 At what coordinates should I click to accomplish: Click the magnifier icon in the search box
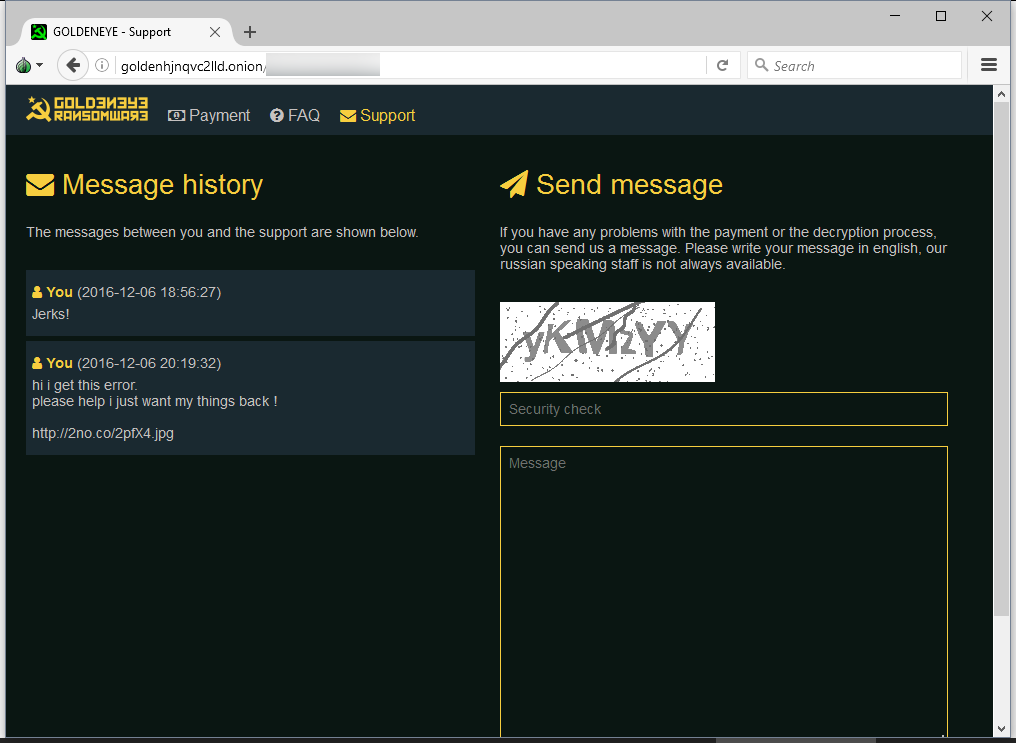pyautogui.click(x=762, y=65)
